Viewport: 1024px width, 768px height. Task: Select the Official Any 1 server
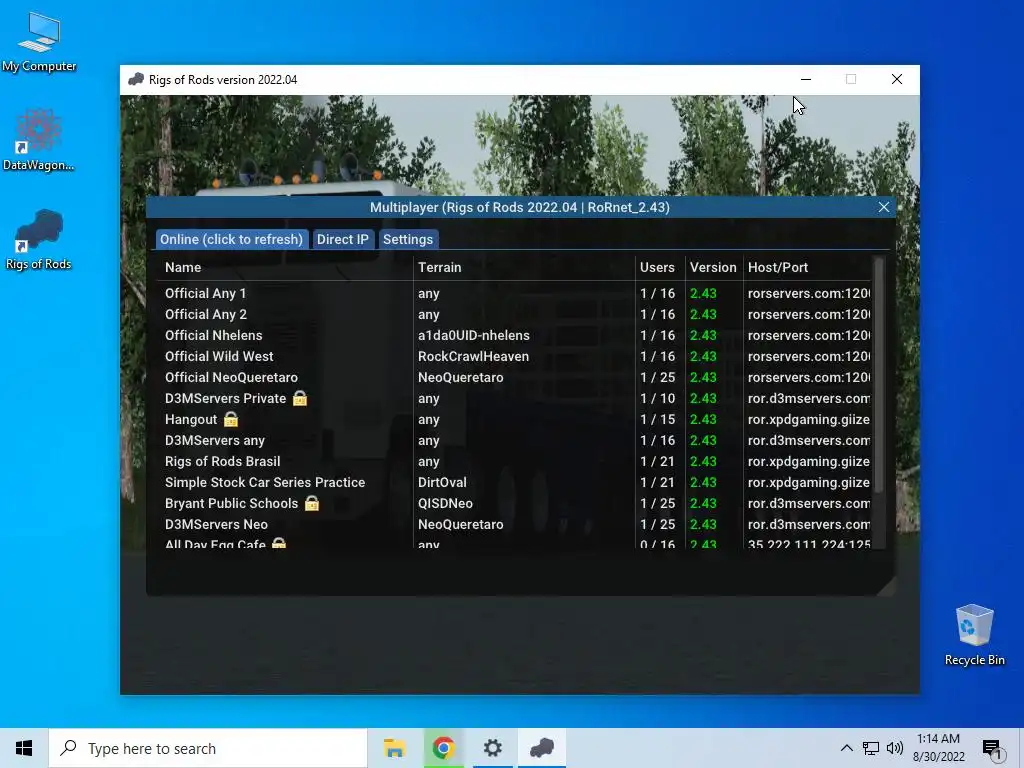pos(516,293)
